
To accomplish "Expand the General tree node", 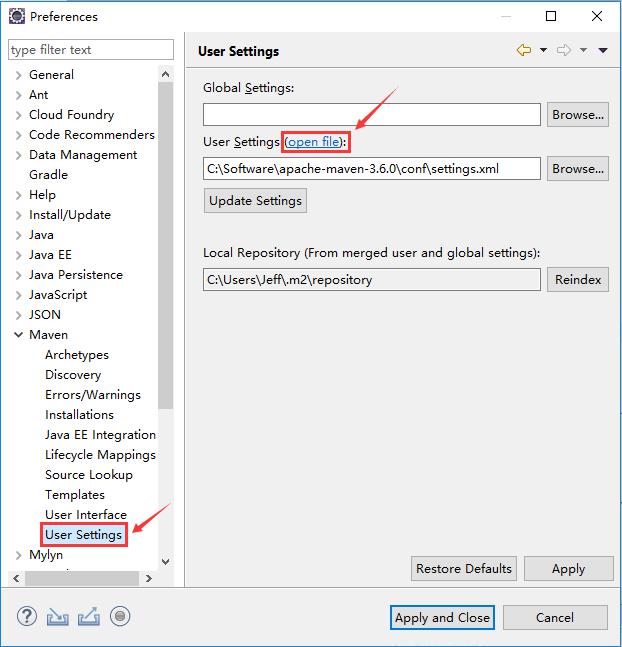I will click(x=19, y=75).
